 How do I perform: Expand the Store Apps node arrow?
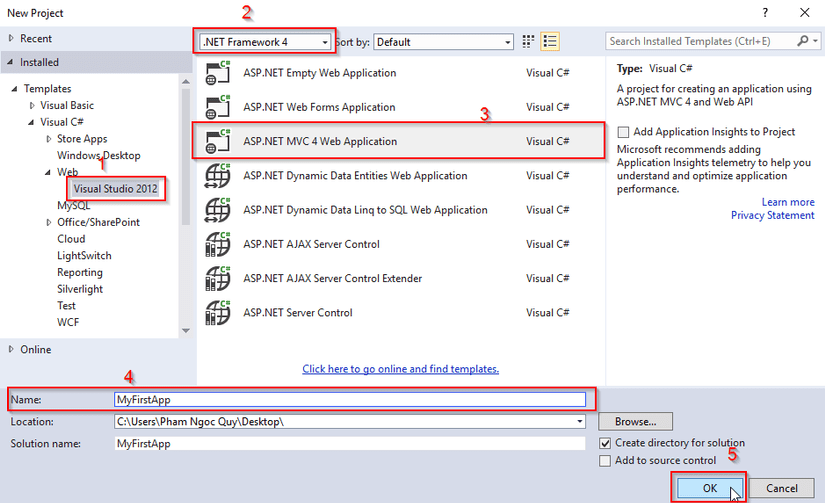pos(48,139)
